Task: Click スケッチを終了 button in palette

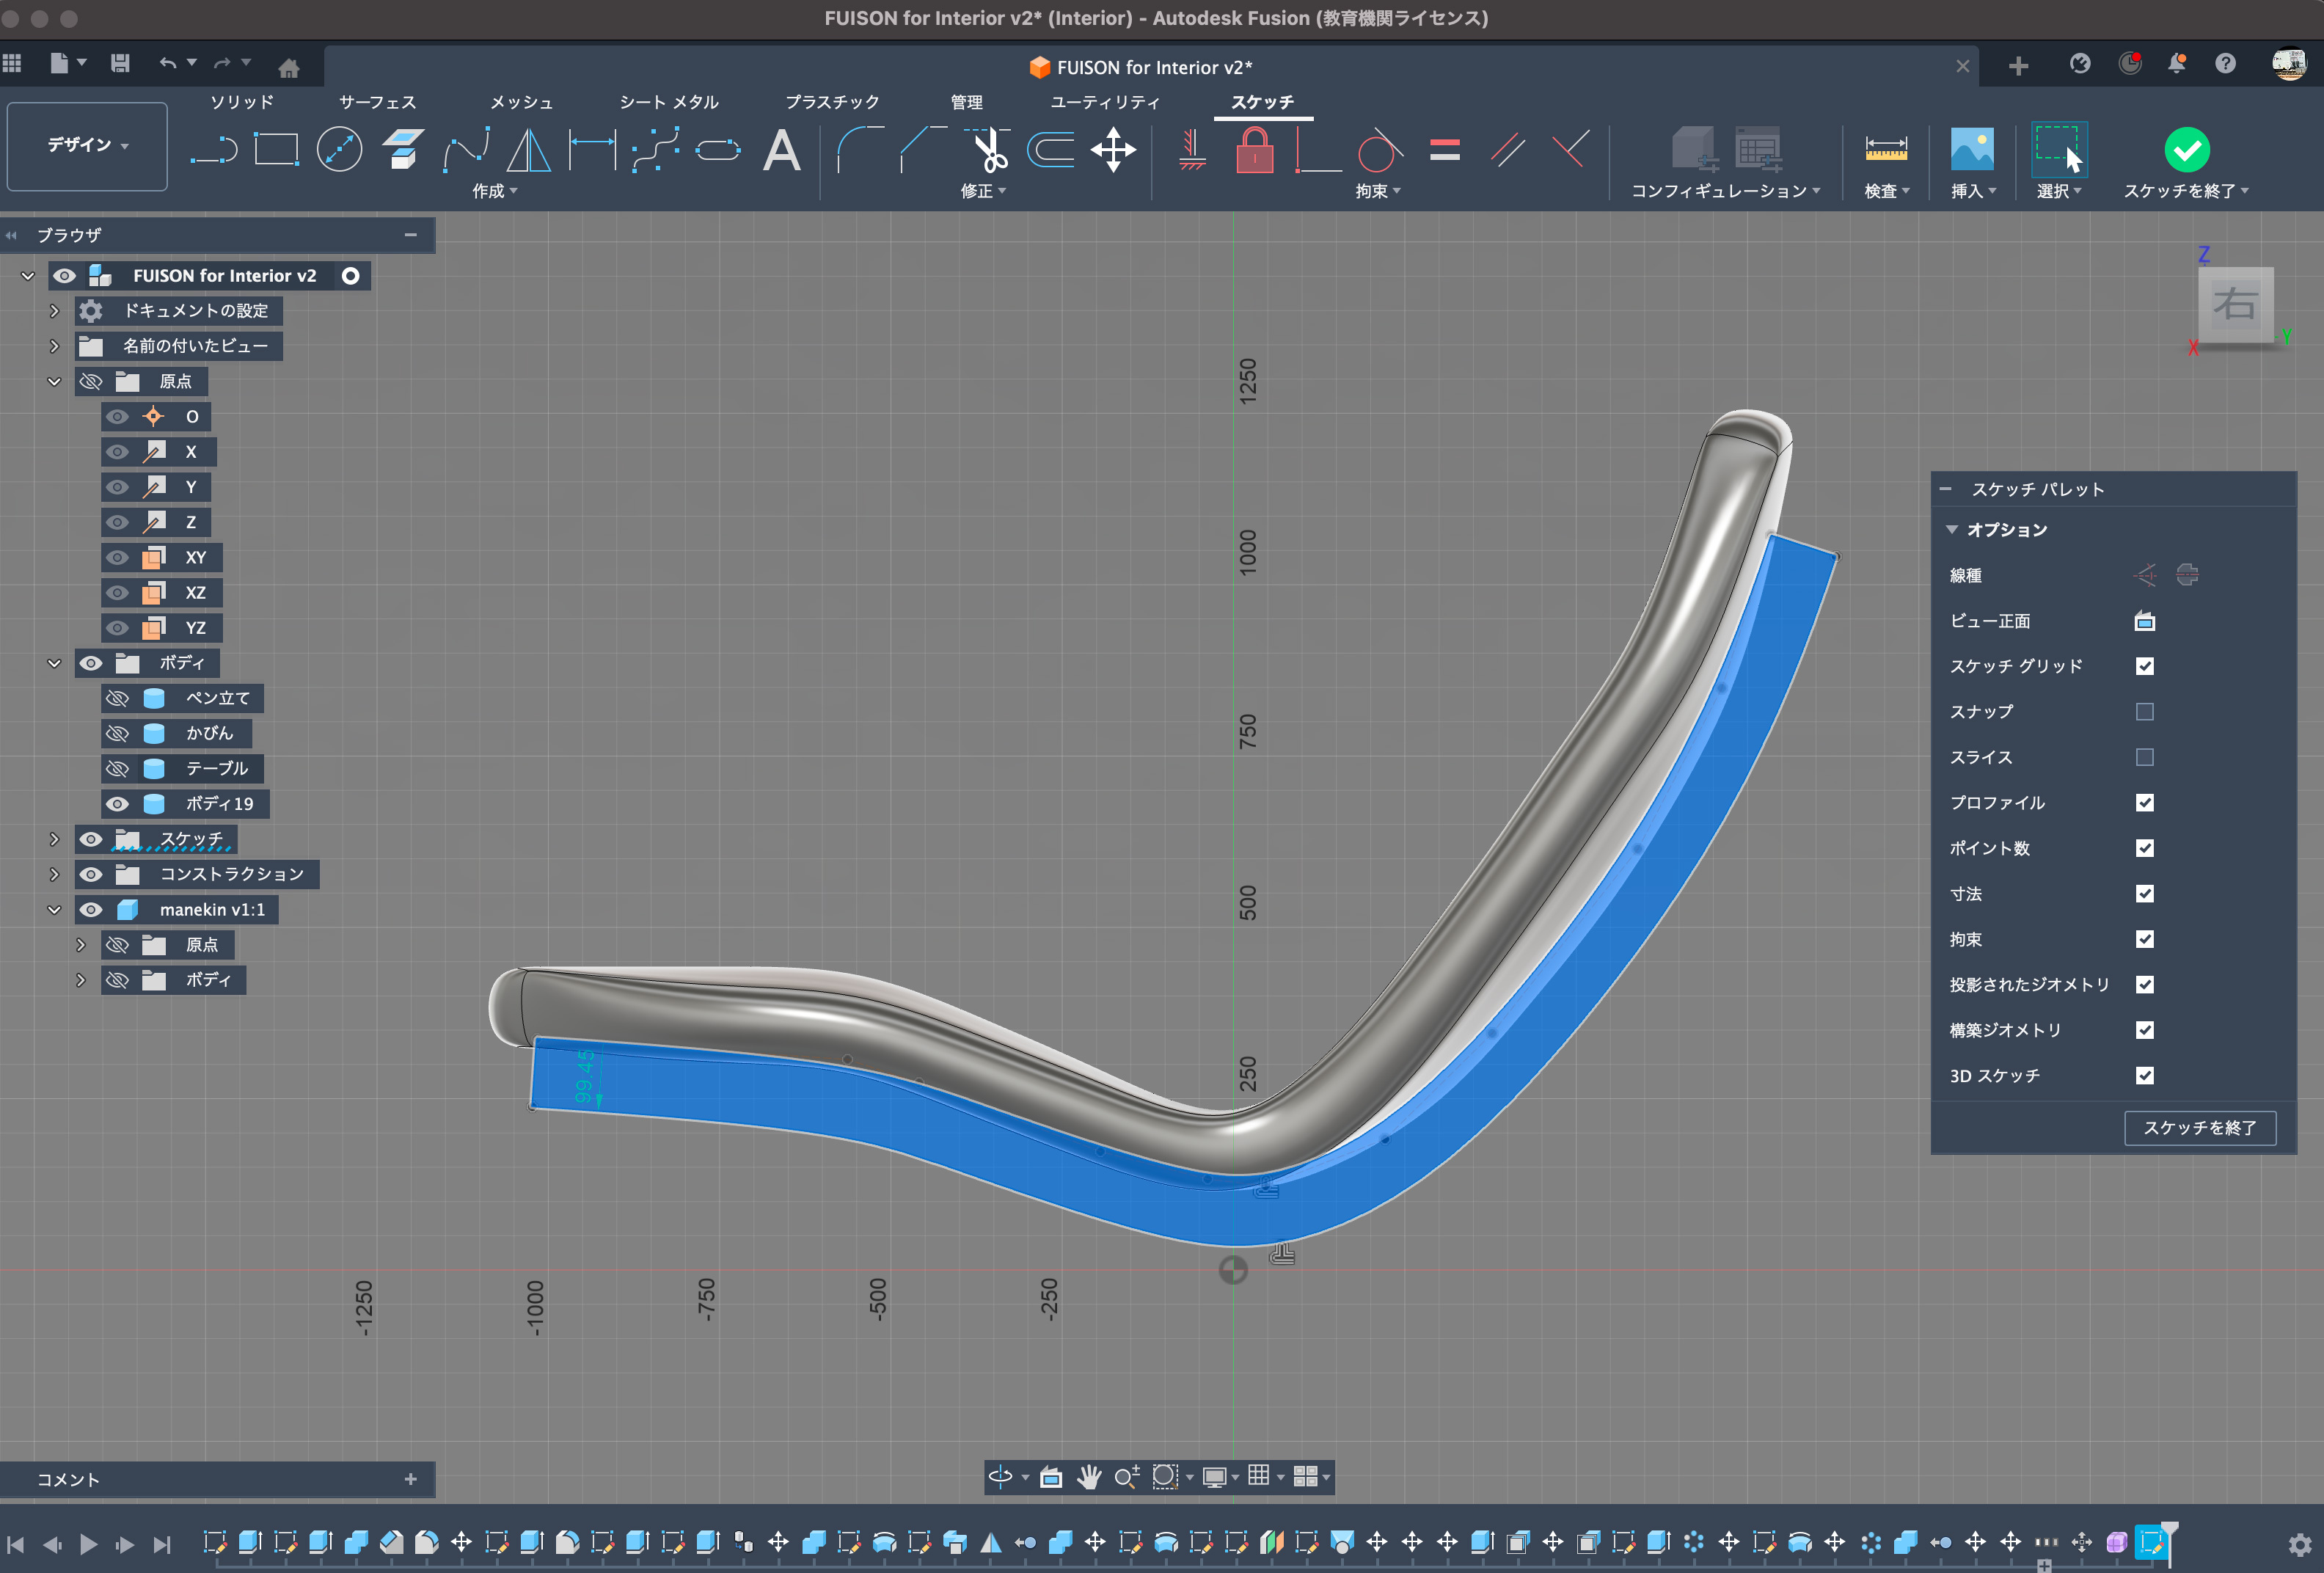Action: pos(2199,1127)
